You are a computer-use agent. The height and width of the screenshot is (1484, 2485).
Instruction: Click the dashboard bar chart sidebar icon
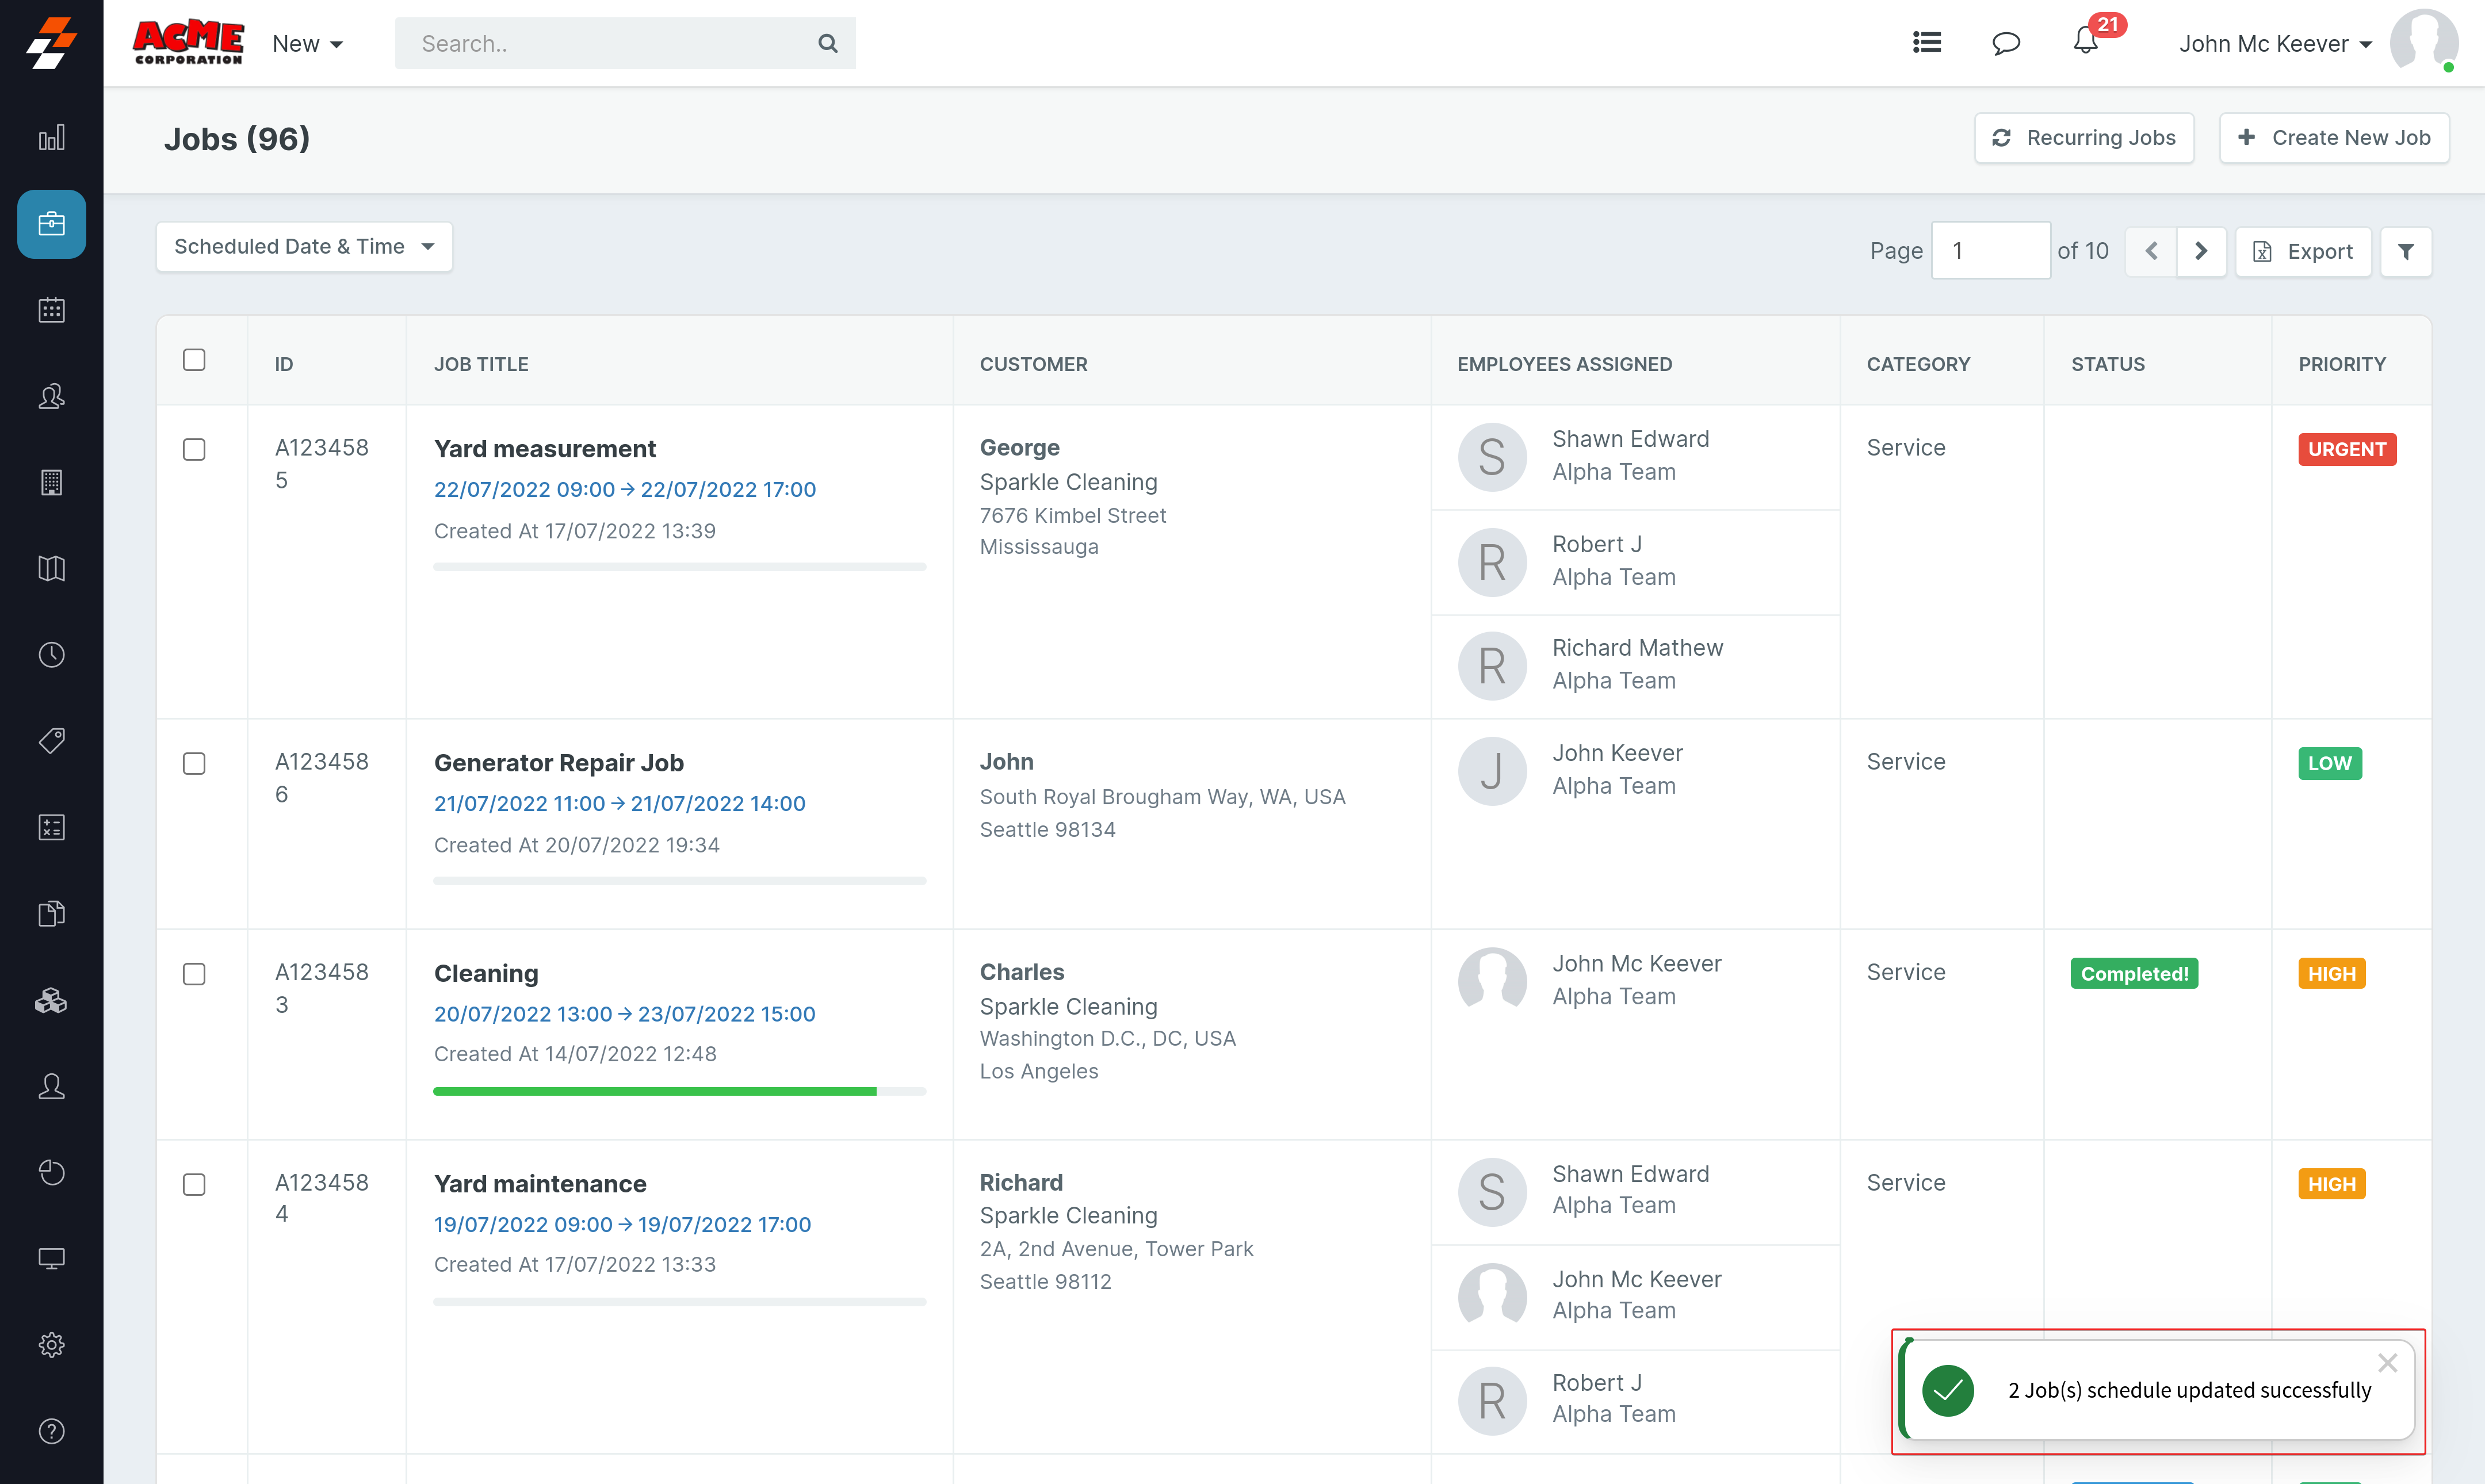(51, 138)
